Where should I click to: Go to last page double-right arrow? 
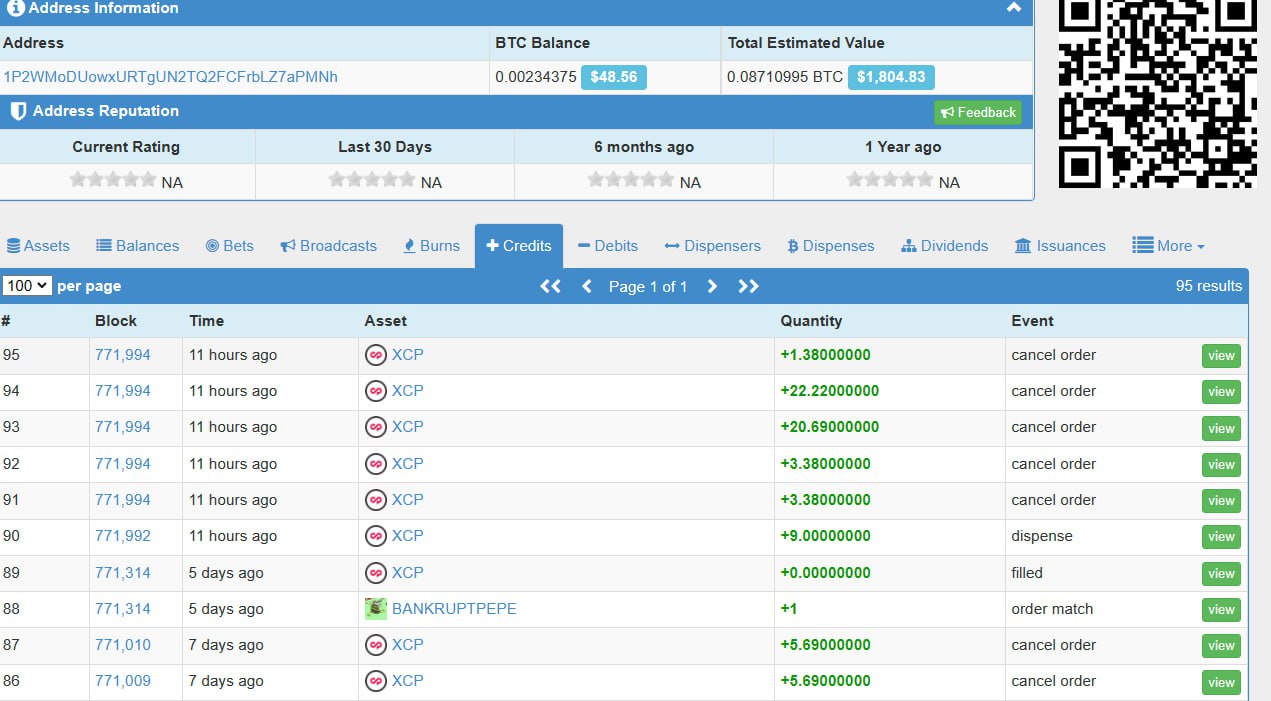[x=748, y=286]
